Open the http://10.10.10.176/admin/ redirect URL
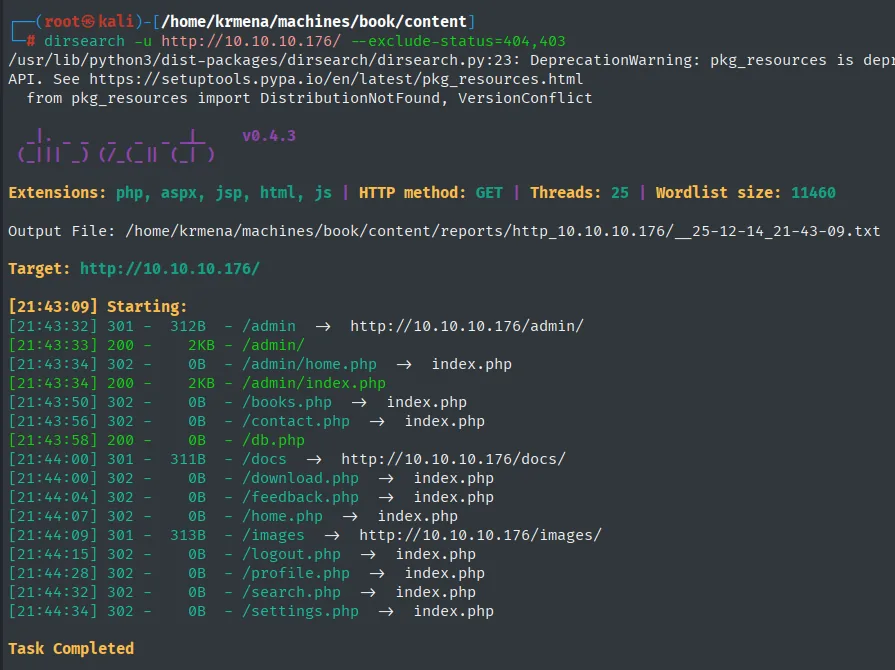Screen dimensions: 895x670 pyautogui.click(x=466, y=326)
